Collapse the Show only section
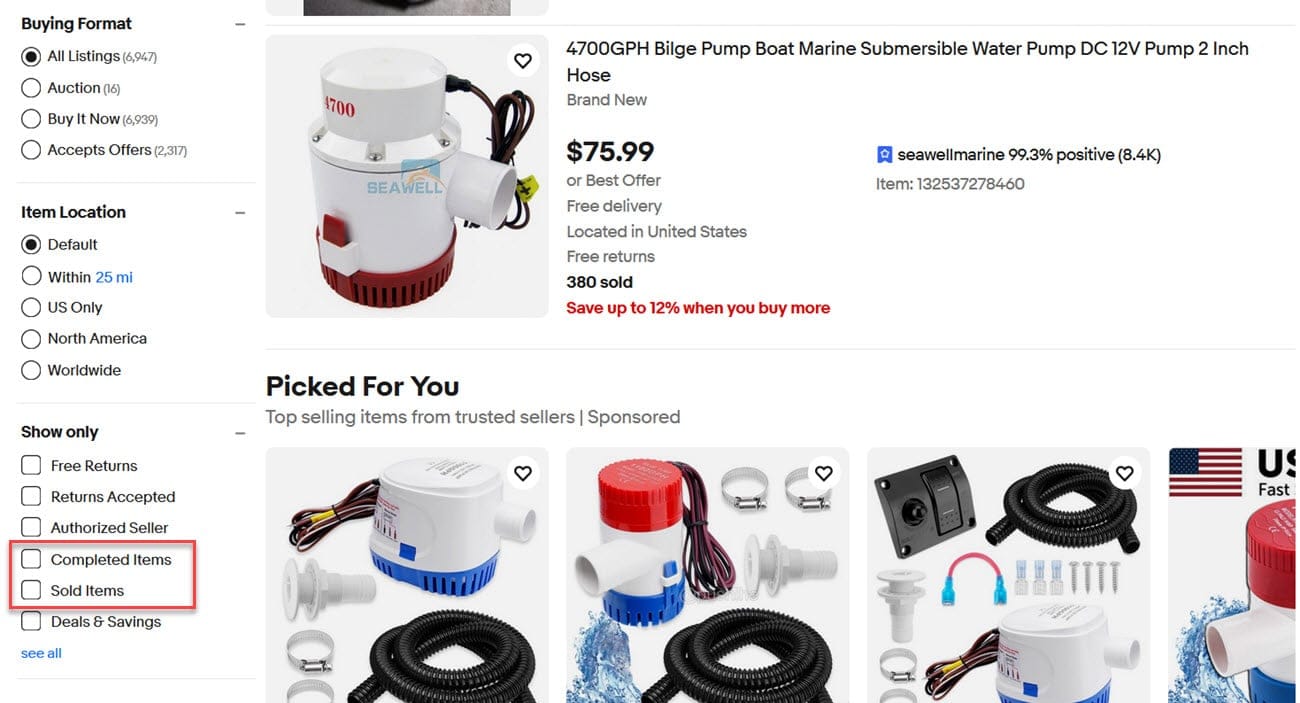The width and height of the screenshot is (1300, 703). [x=240, y=433]
